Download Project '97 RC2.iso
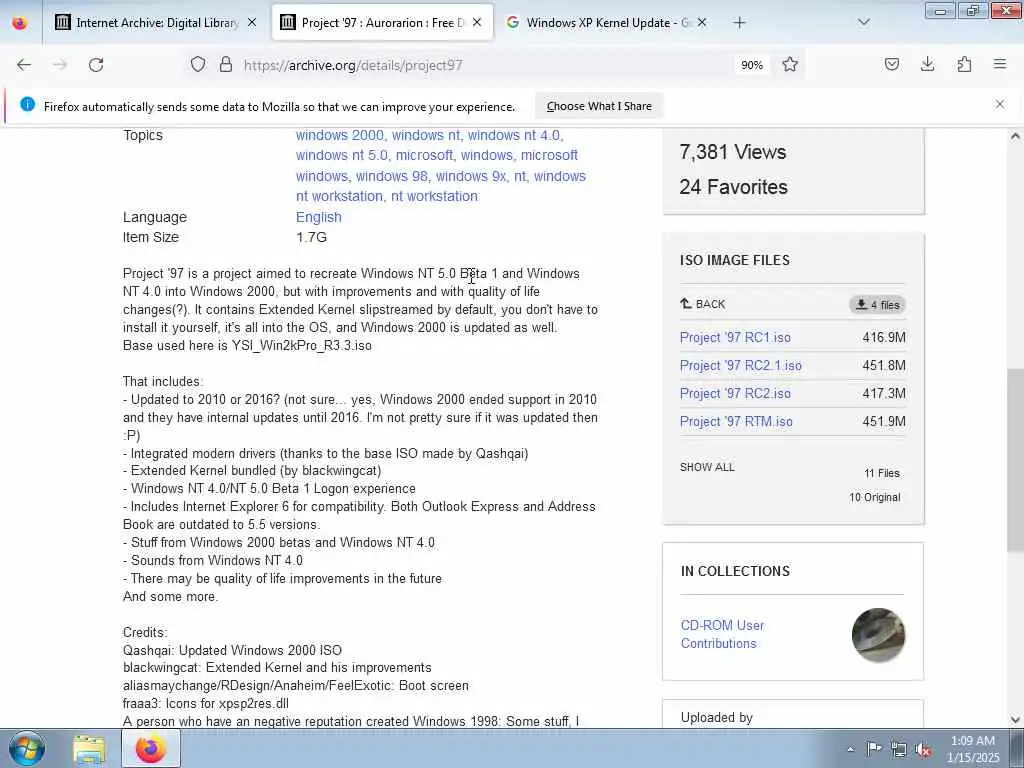 tap(735, 394)
